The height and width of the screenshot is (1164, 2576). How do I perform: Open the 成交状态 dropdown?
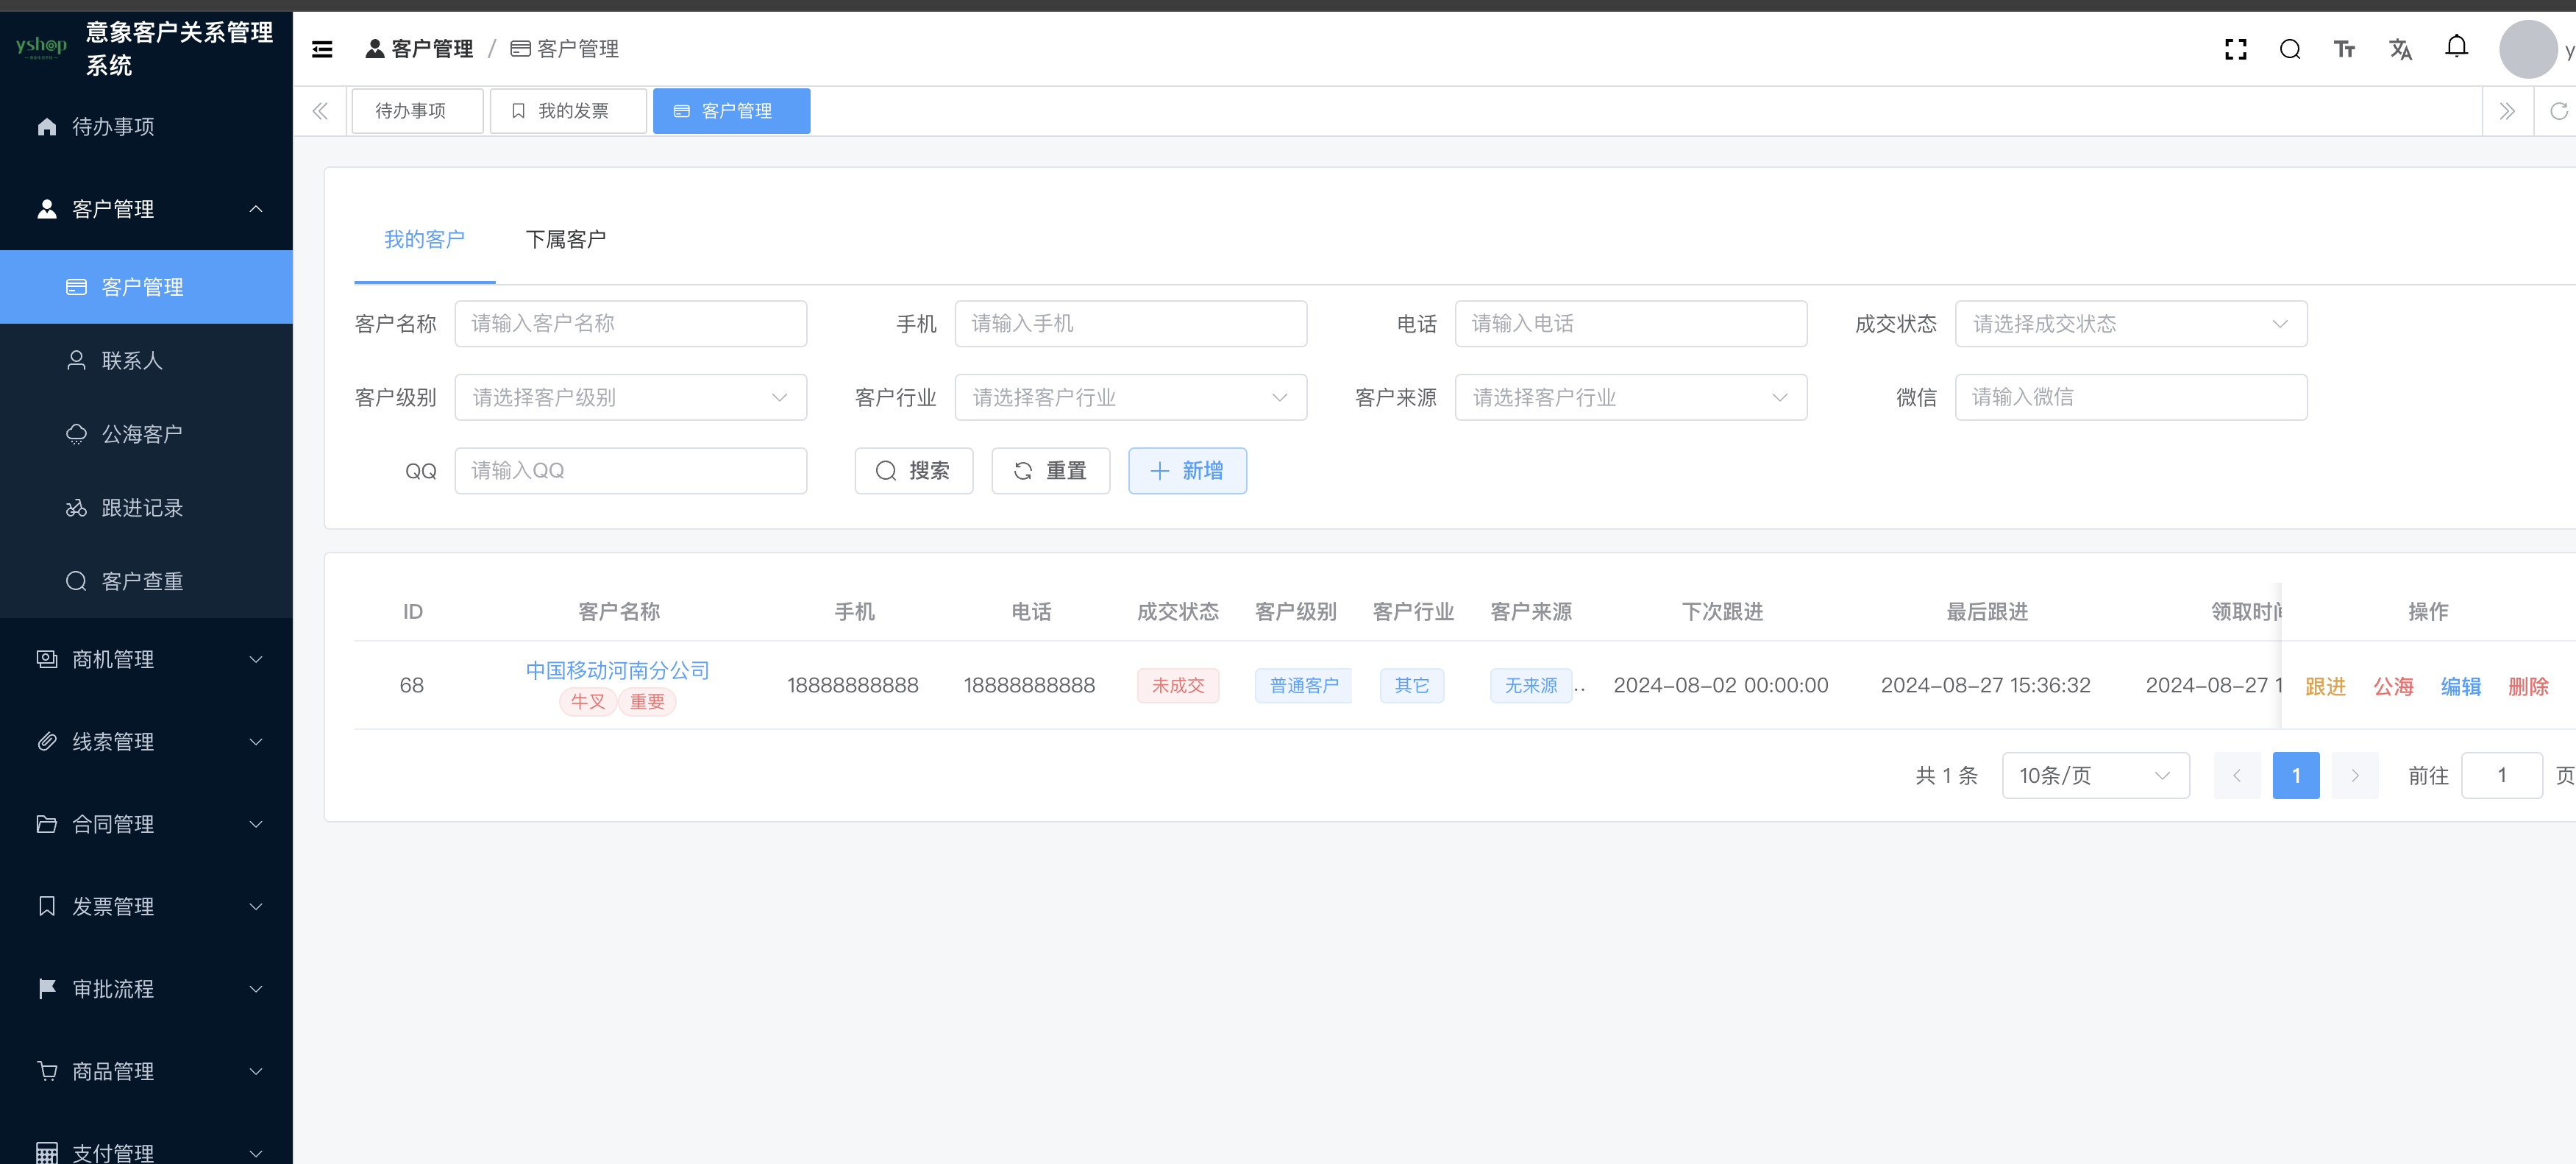coord(2130,324)
